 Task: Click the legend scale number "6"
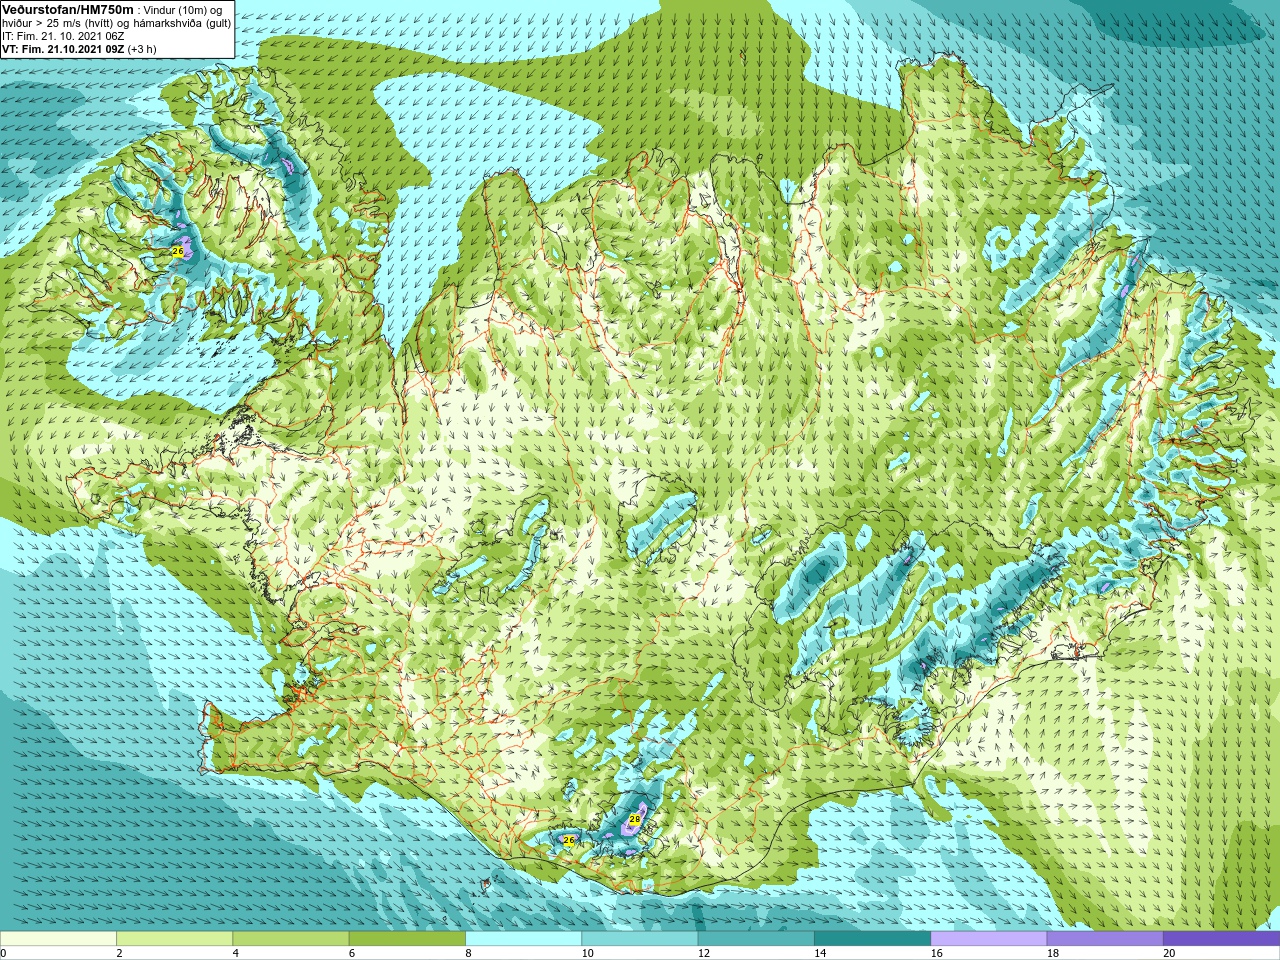[x=351, y=953]
